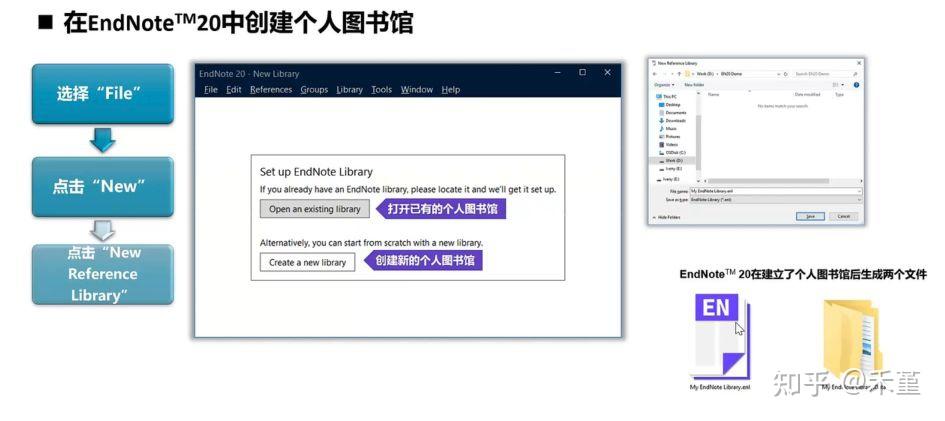Sort files by Type column

(840, 94)
